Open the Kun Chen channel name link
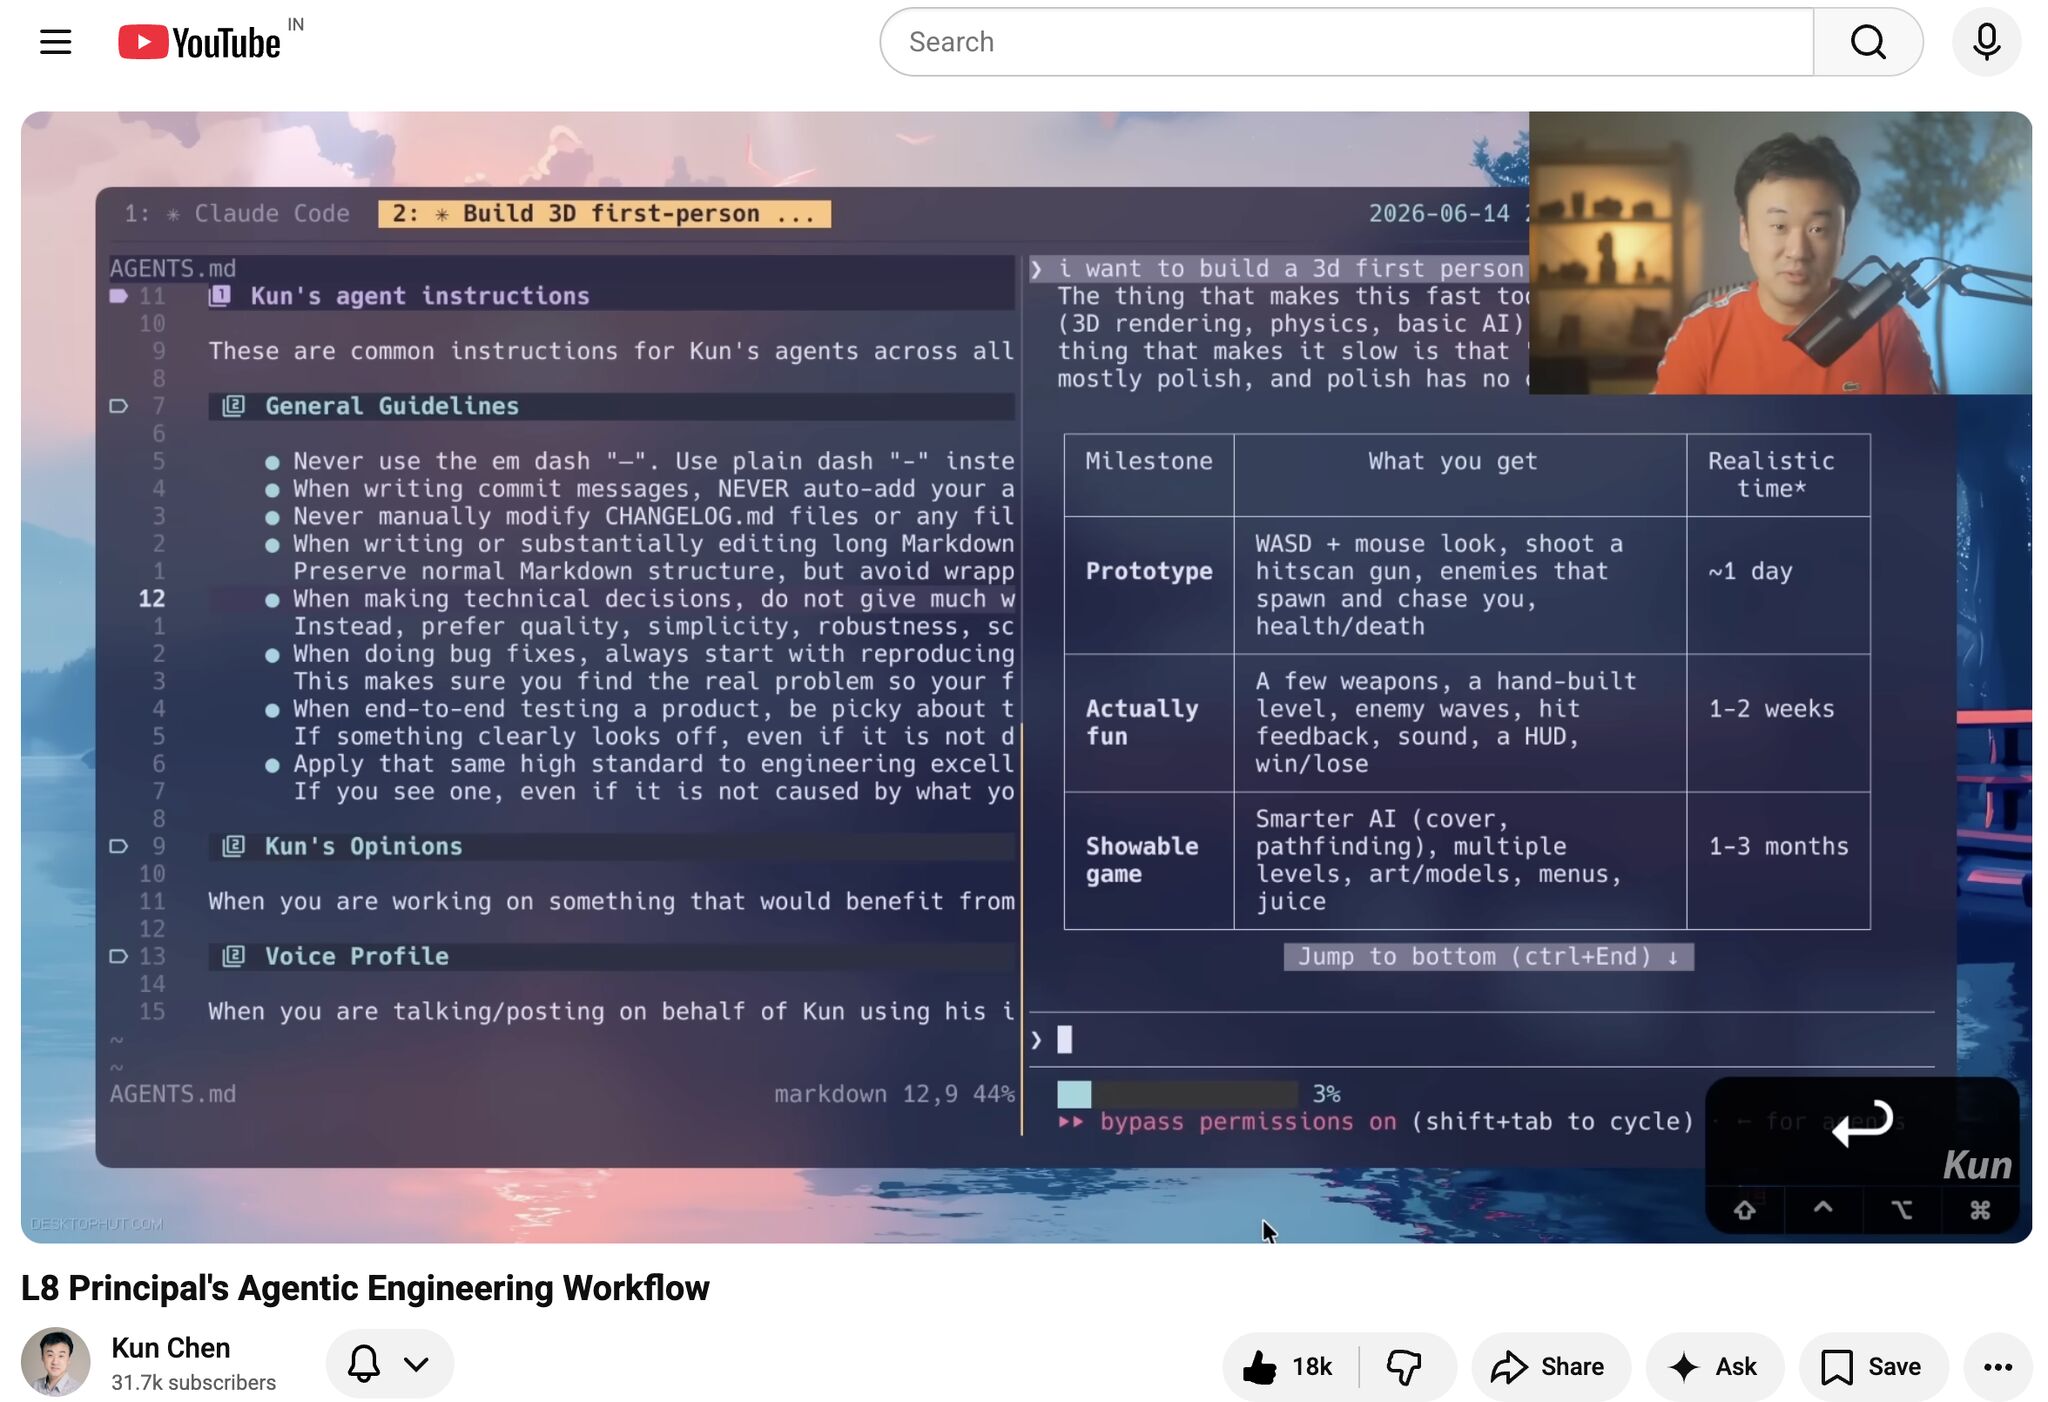Screen dimensions: 2048x1402 (x=171, y=1348)
